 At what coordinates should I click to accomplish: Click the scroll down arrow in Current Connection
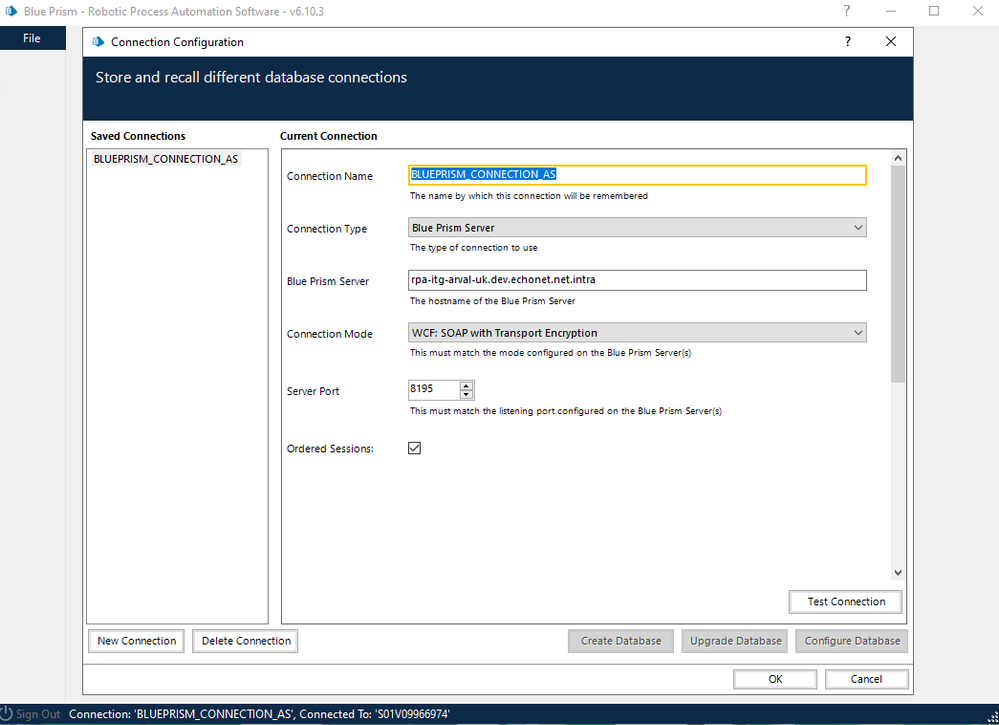[x=898, y=573]
